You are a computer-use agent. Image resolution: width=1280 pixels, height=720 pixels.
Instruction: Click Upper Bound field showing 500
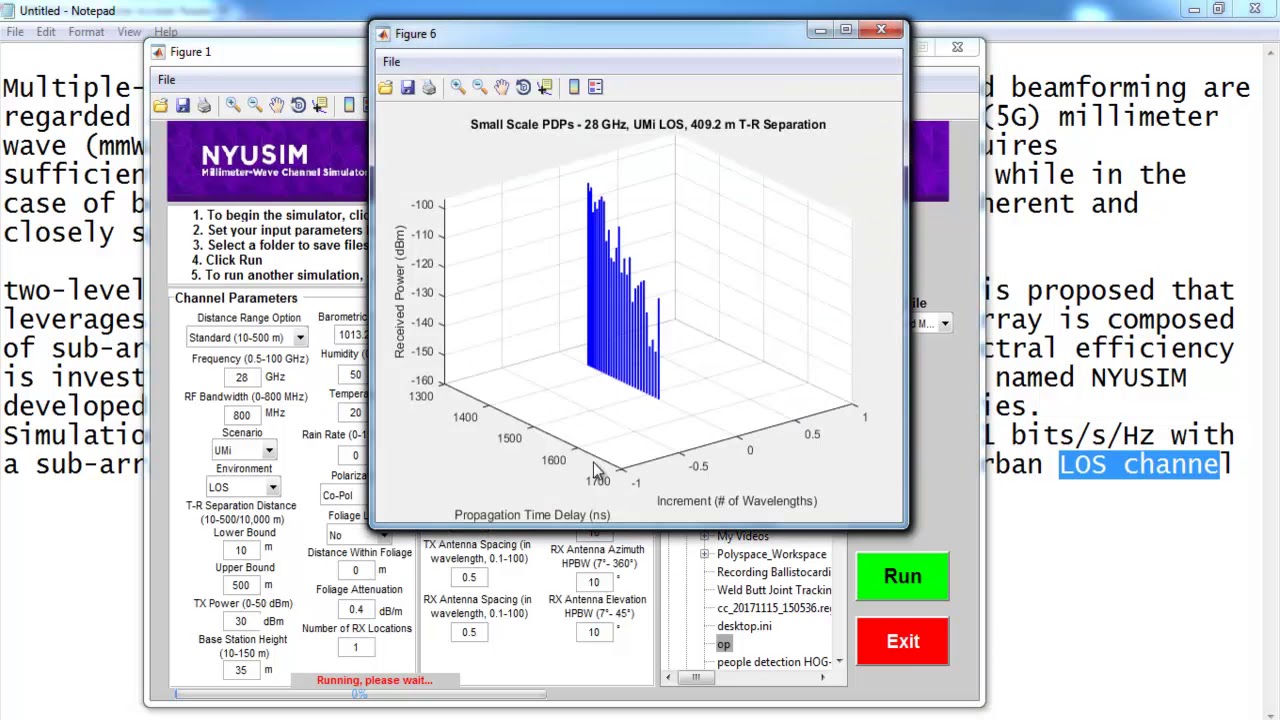coord(241,586)
